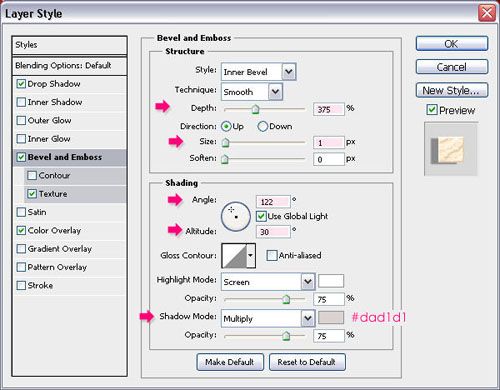500x390 pixels.
Task: Click the Make Default button
Action: 230,362
